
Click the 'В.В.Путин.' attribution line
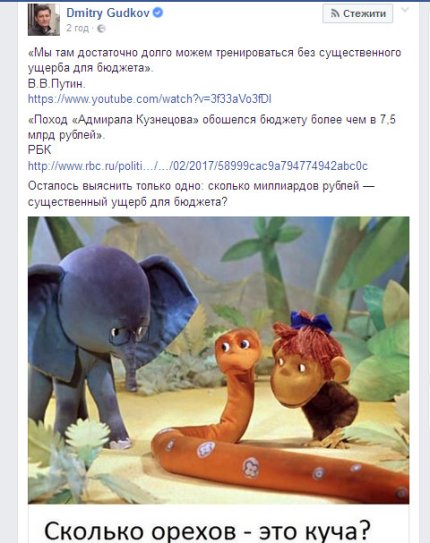click(56, 83)
